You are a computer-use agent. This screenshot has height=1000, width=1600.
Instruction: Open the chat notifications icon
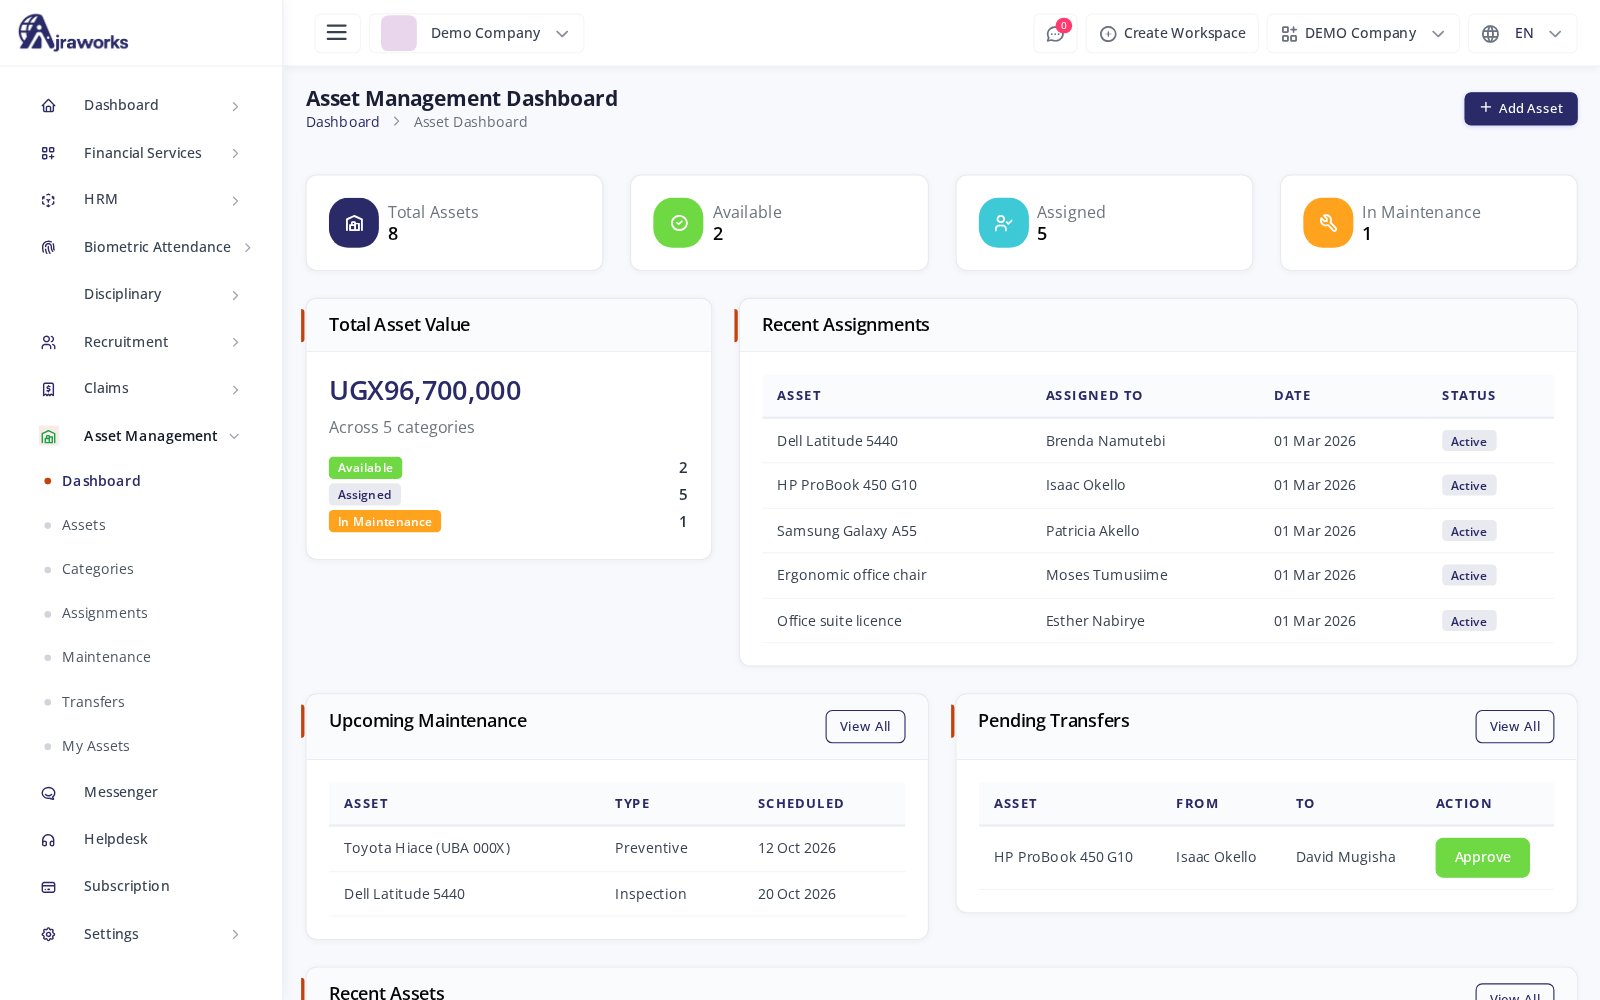click(1055, 34)
